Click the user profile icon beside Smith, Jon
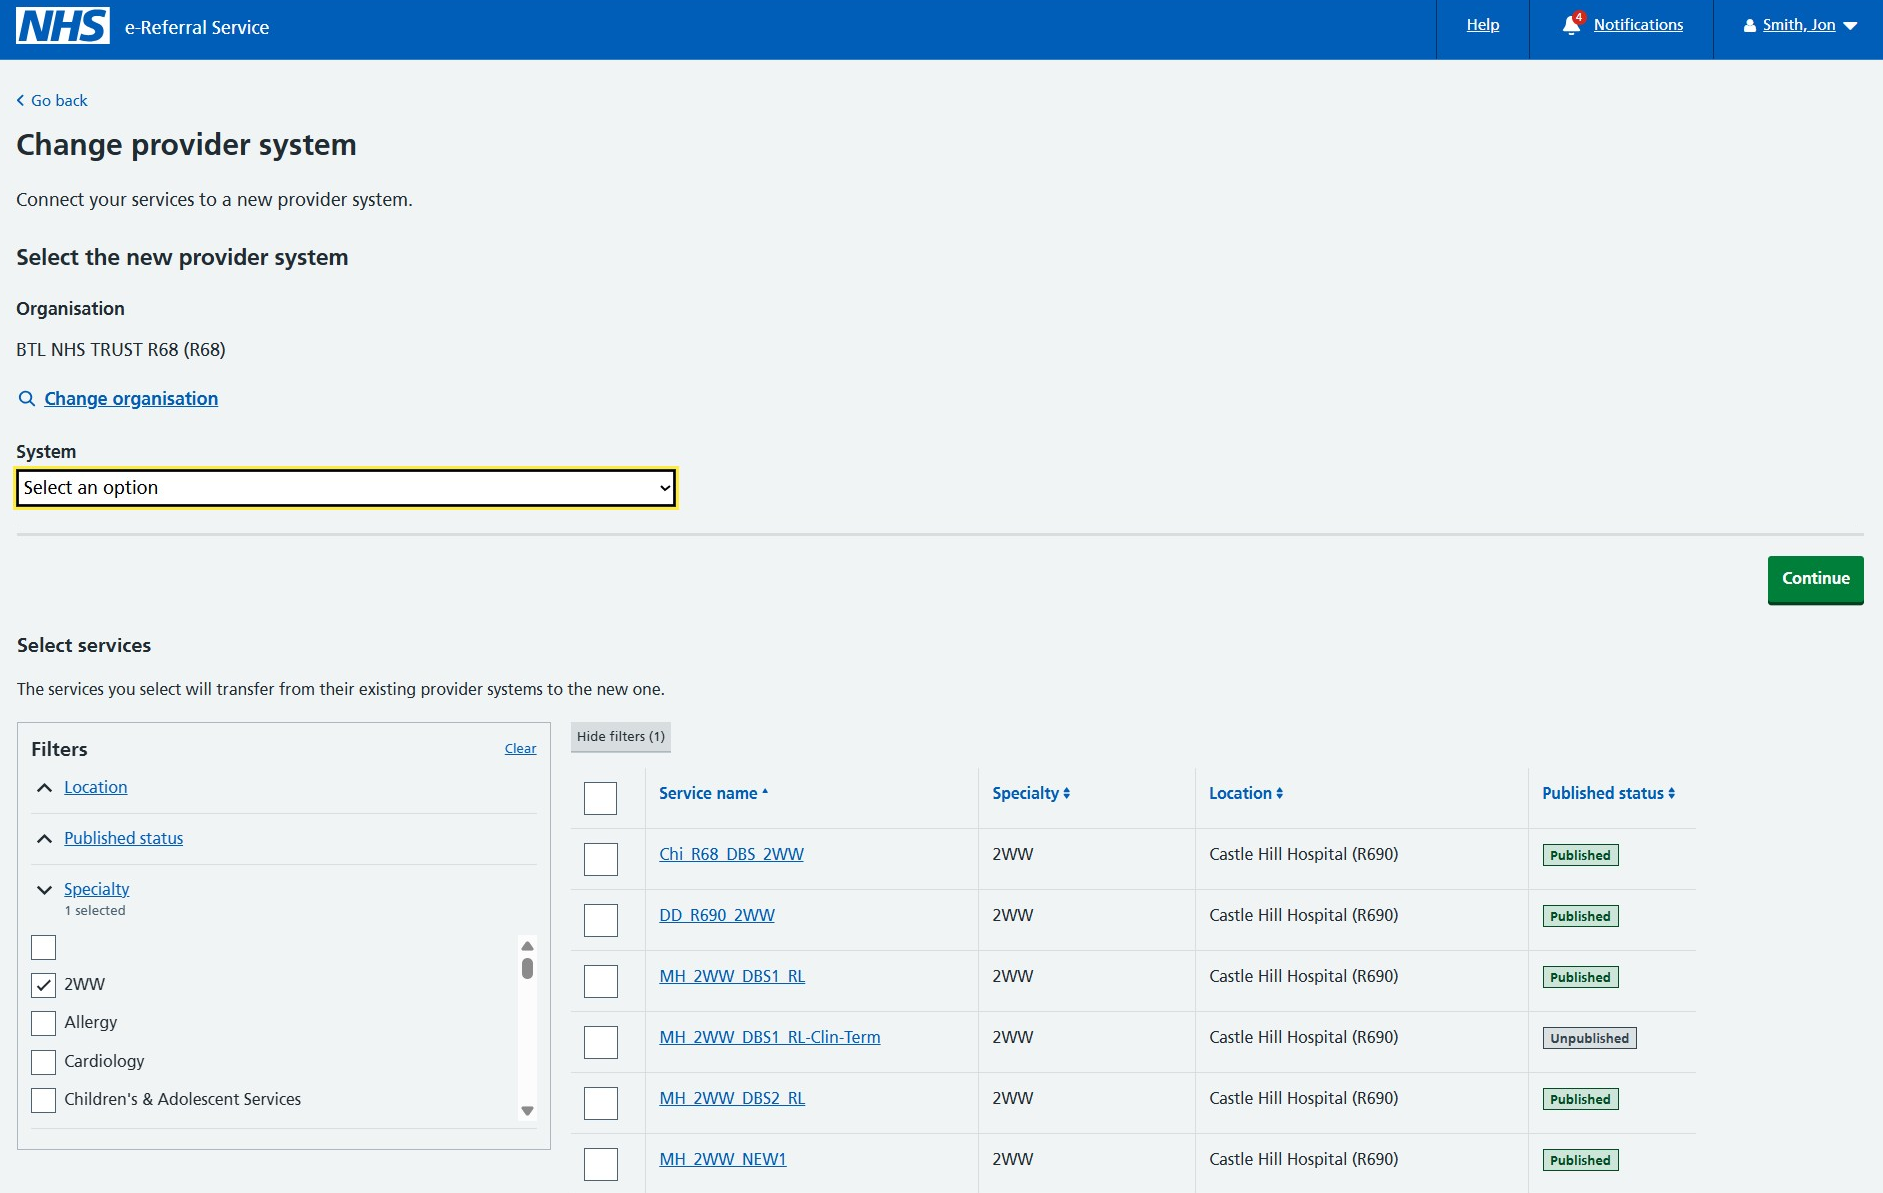The width and height of the screenshot is (1883, 1193). tap(1750, 26)
